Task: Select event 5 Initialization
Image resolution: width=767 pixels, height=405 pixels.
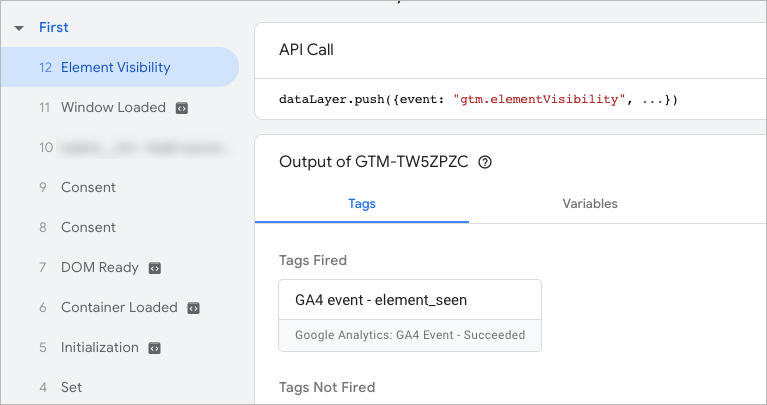Action: click(x=99, y=348)
